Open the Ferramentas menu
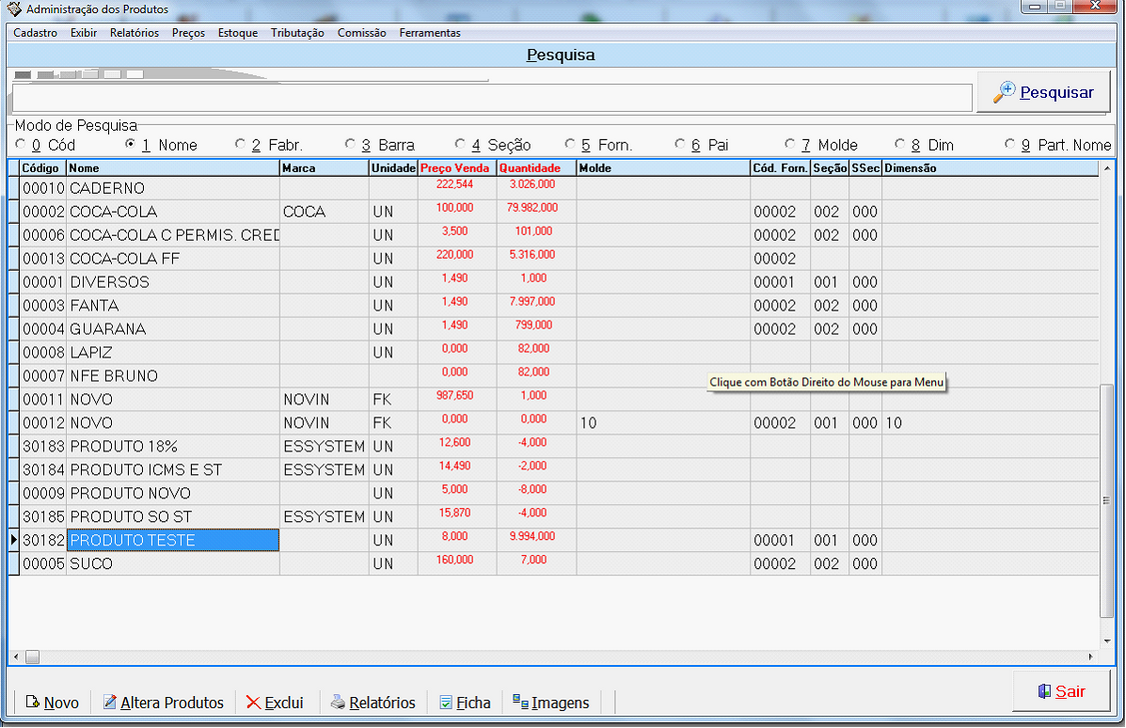Image resolution: width=1126 pixels, height=728 pixels. coord(430,33)
